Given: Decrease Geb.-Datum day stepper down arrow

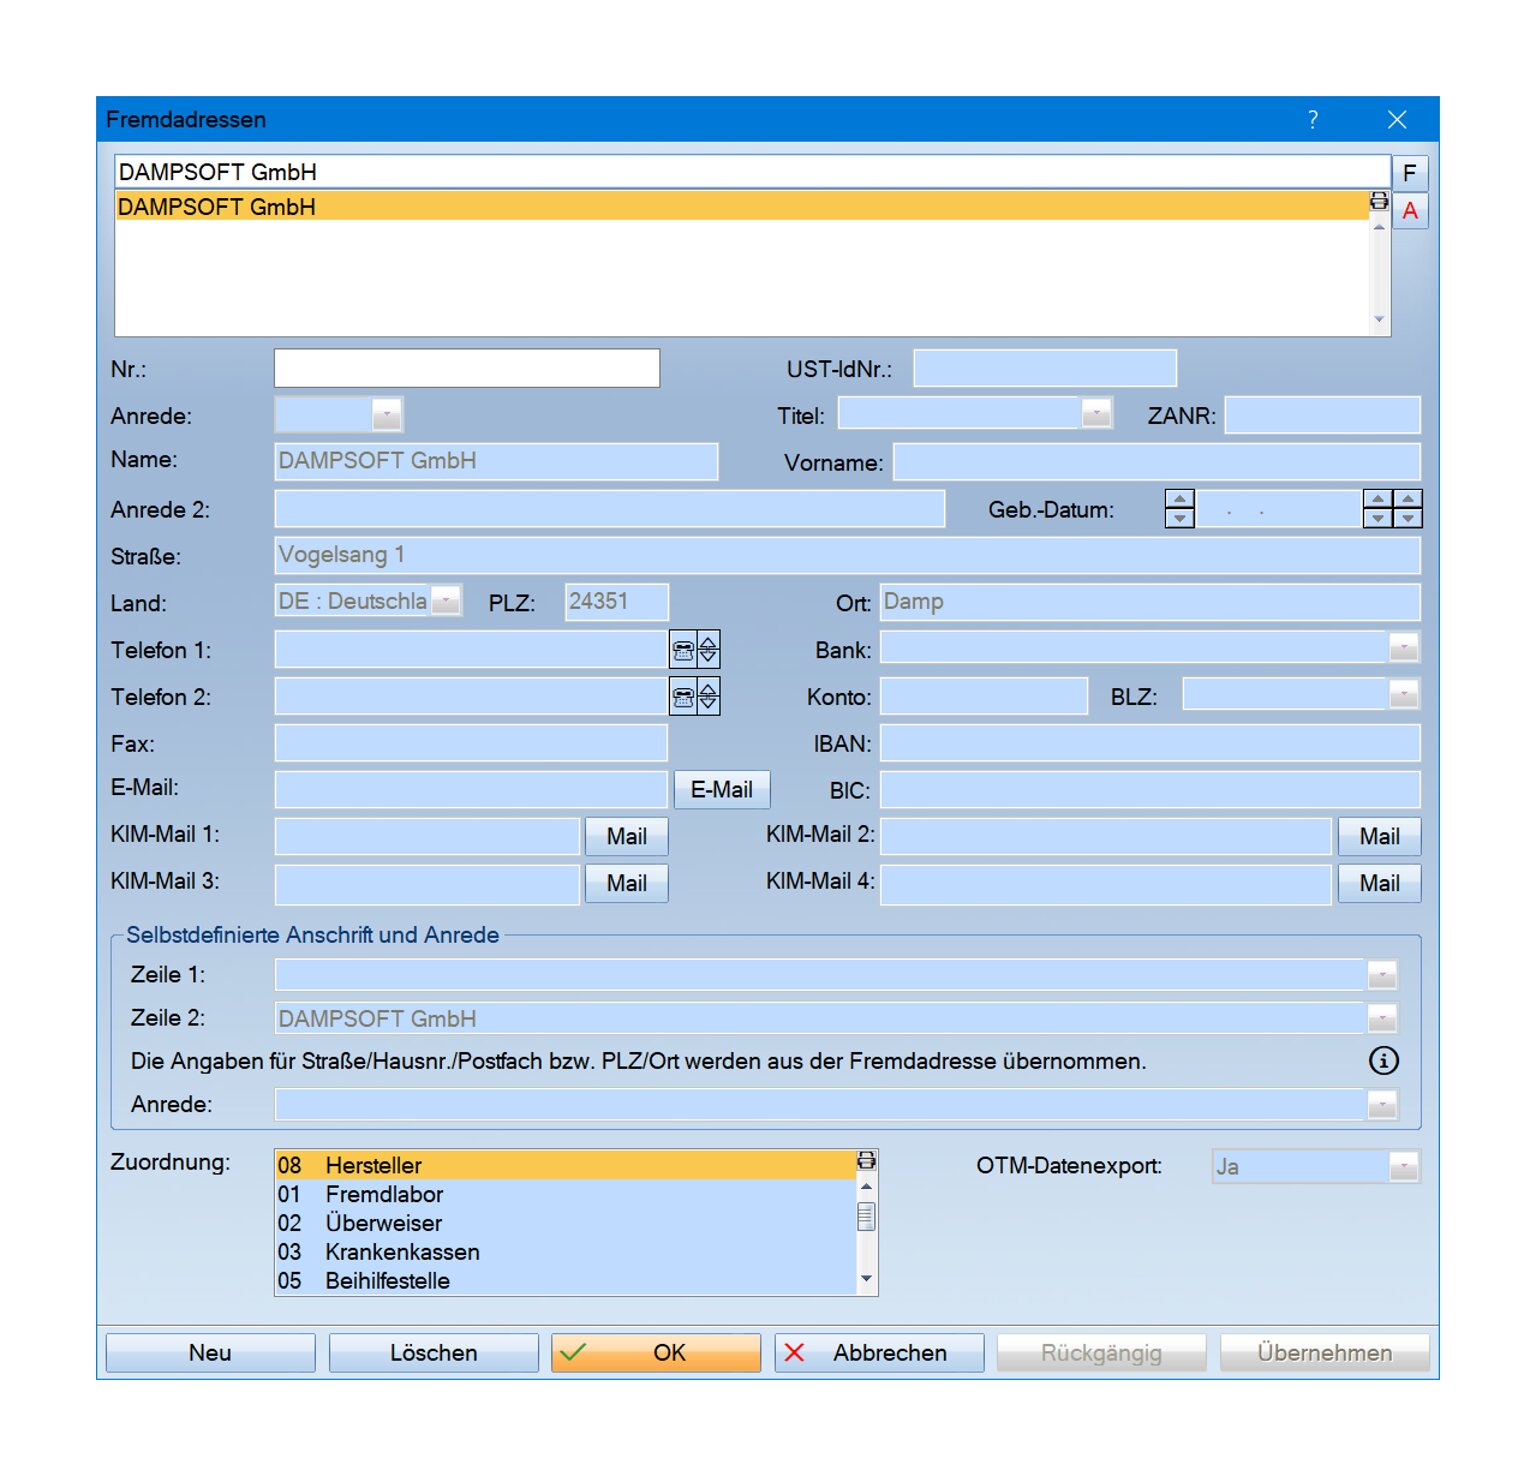Looking at the screenshot, I should pos(1180,518).
